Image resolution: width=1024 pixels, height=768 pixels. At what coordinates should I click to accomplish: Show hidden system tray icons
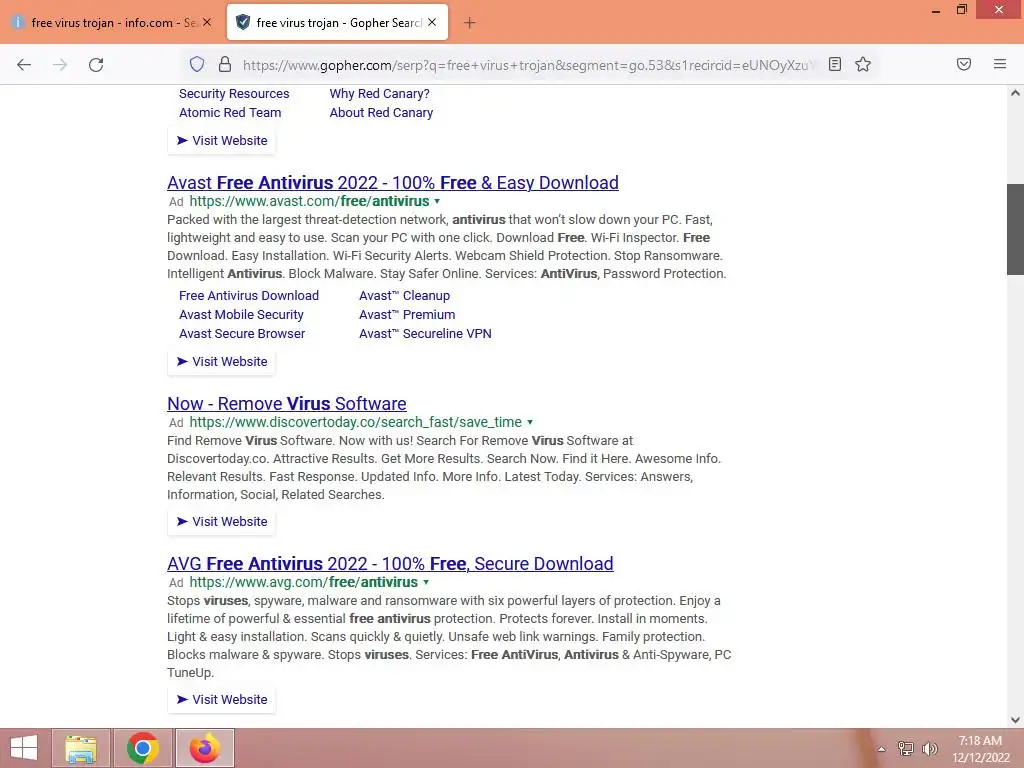pyautogui.click(x=881, y=749)
